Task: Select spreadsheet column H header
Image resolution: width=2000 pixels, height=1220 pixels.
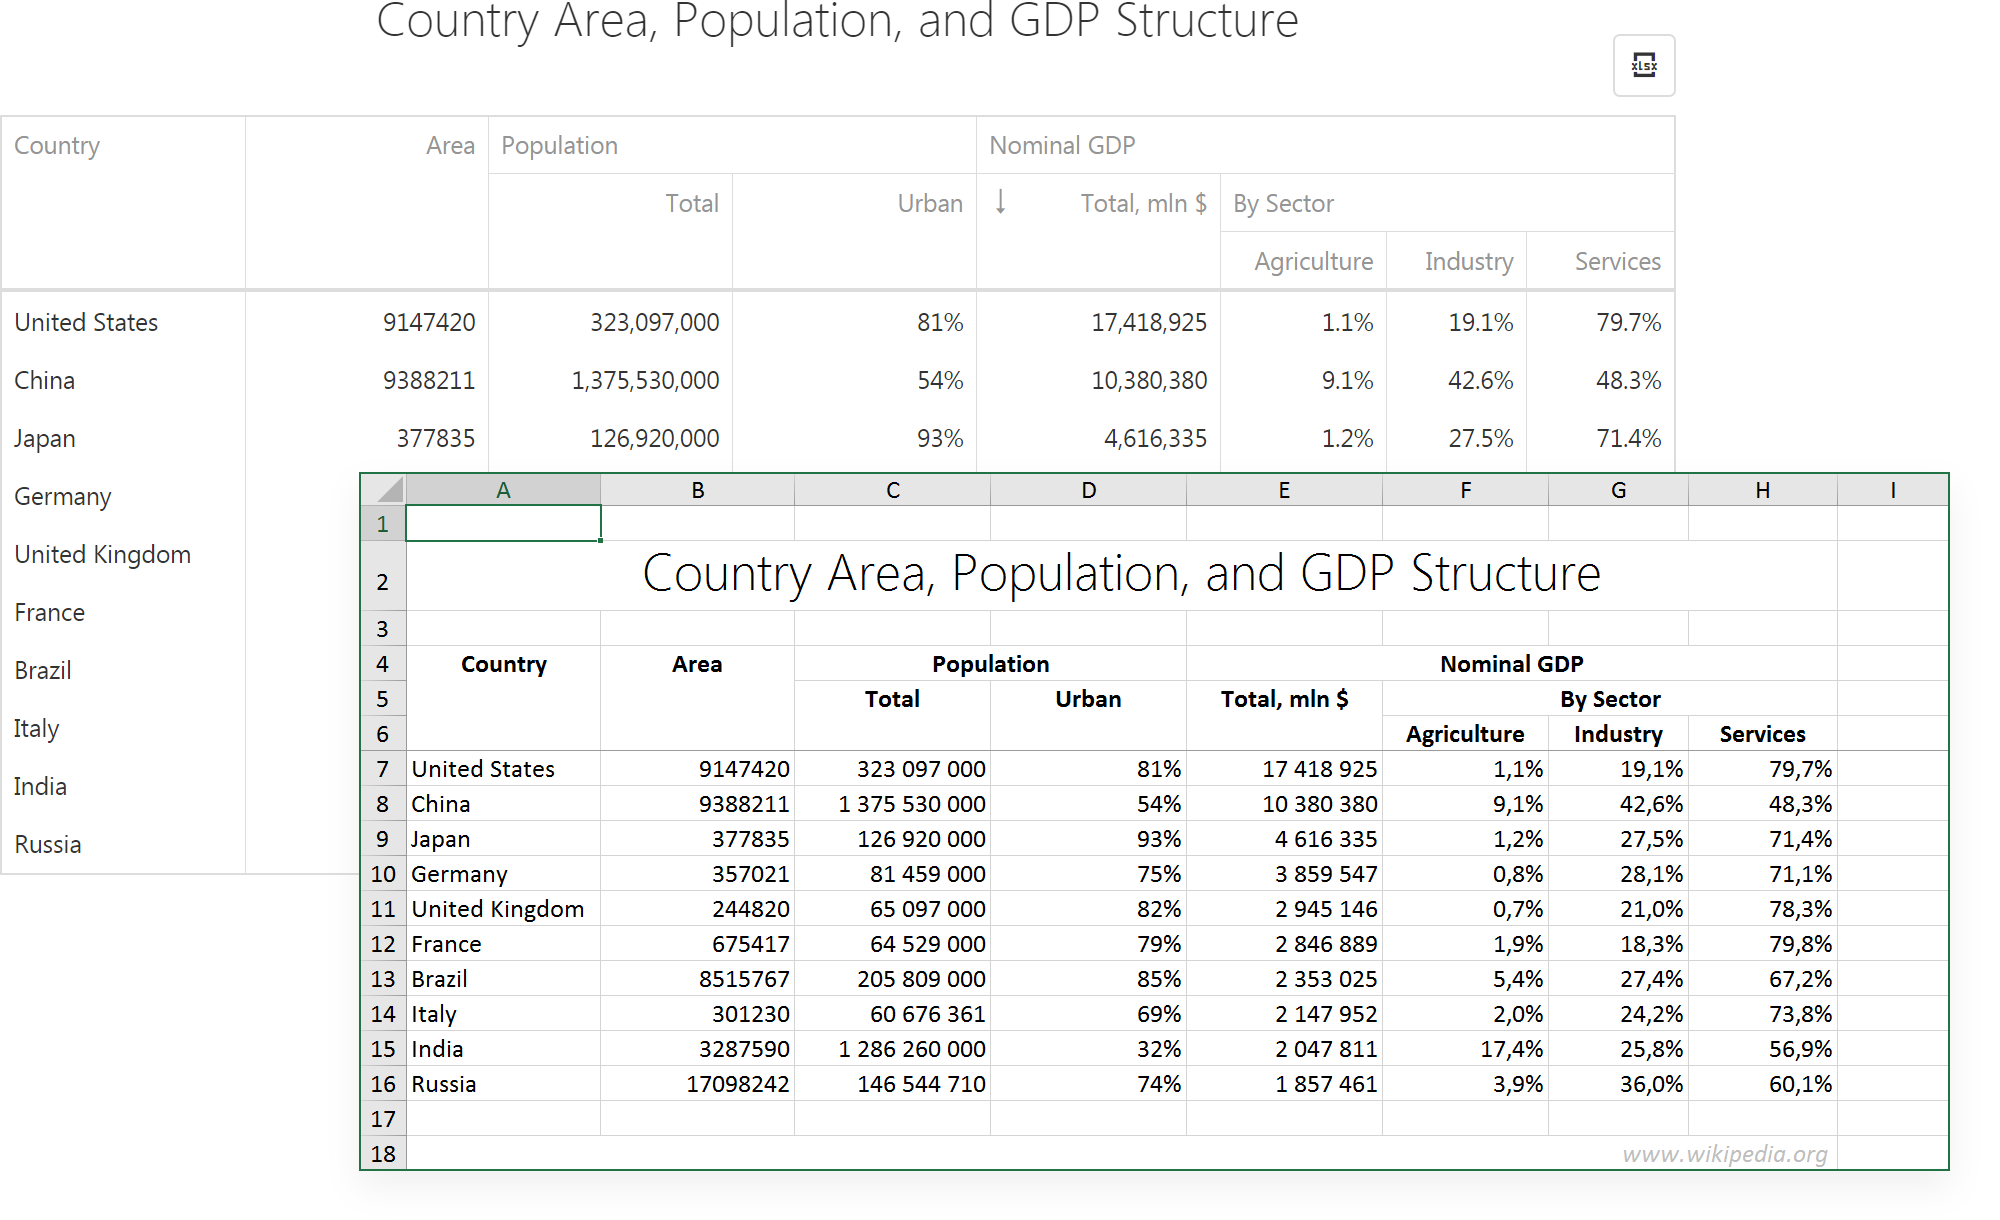Action: (x=1762, y=490)
